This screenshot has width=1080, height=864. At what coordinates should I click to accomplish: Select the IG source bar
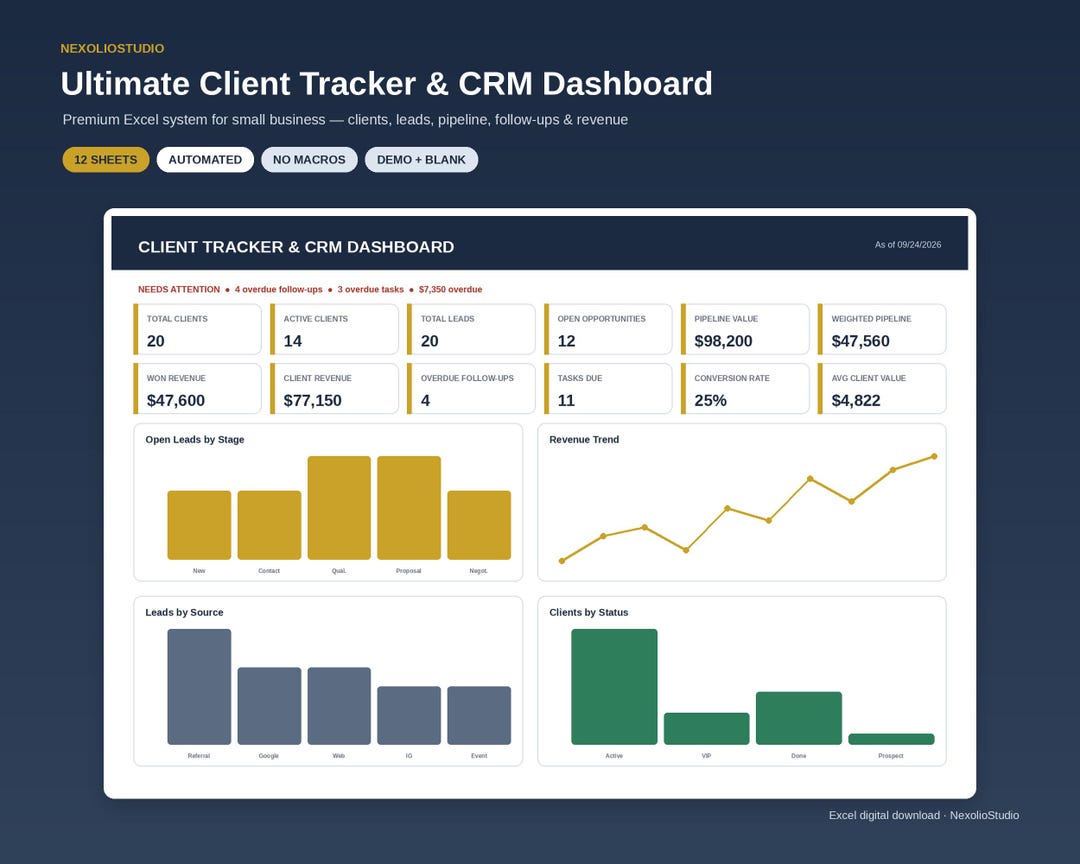coord(409,715)
